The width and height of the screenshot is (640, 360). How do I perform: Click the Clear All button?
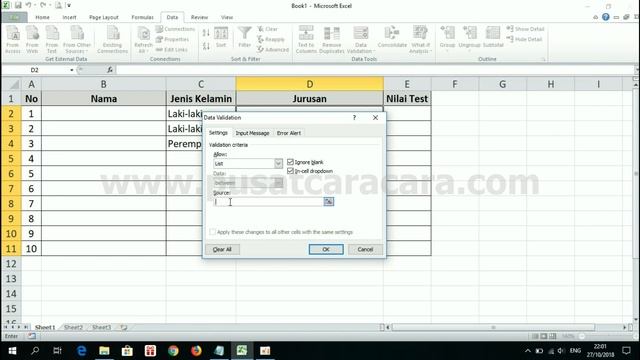(222, 249)
